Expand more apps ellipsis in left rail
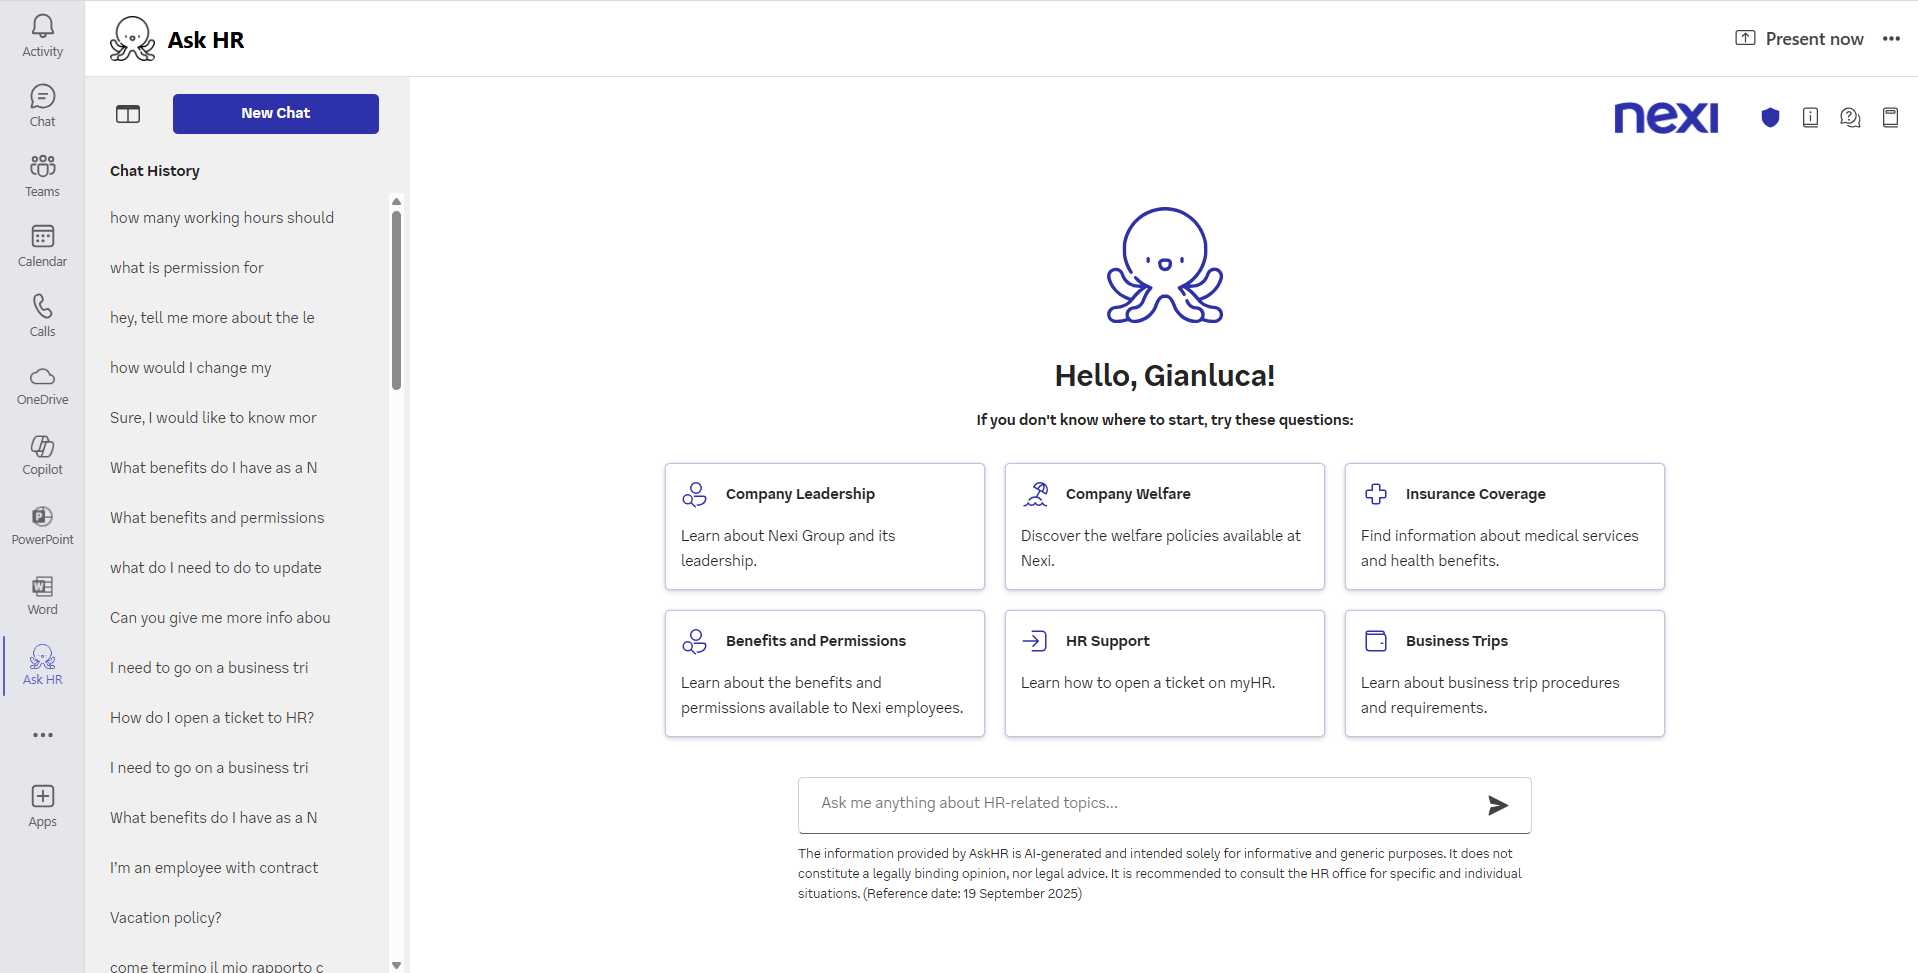The height and width of the screenshot is (973, 1918). (42, 735)
